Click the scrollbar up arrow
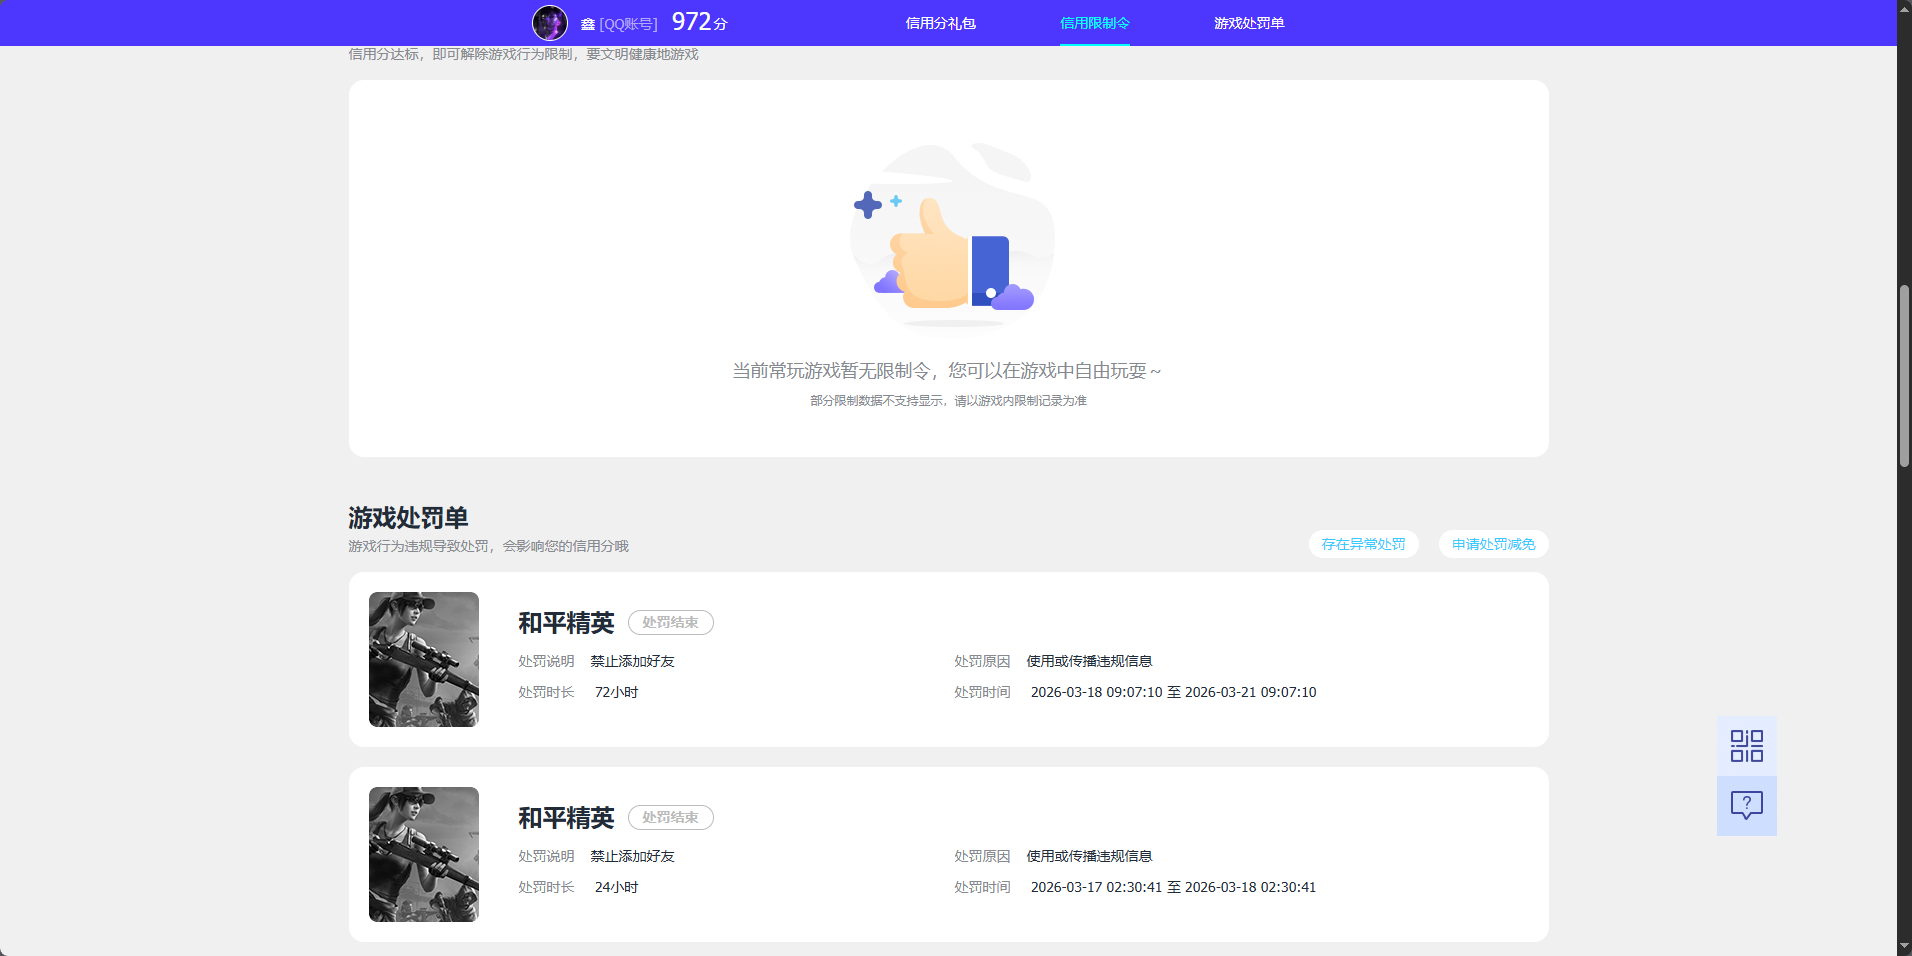The image size is (1912, 956). [x=1904, y=8]
